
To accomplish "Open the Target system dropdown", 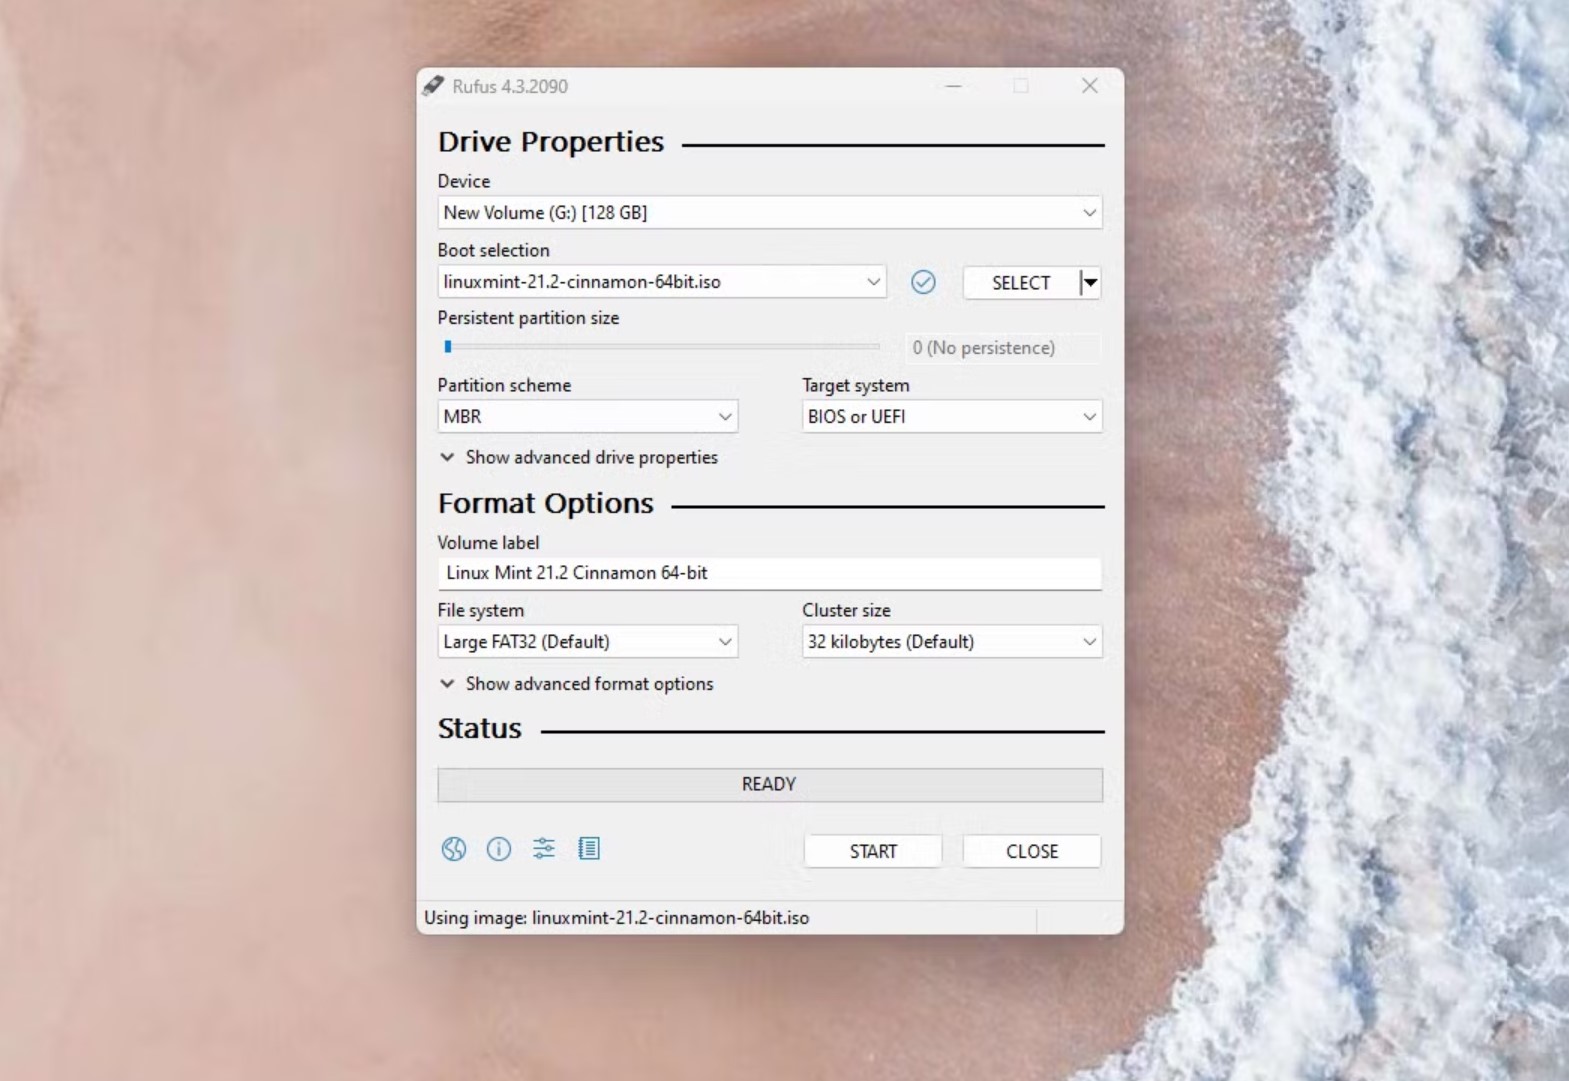I will pos(952,416).
